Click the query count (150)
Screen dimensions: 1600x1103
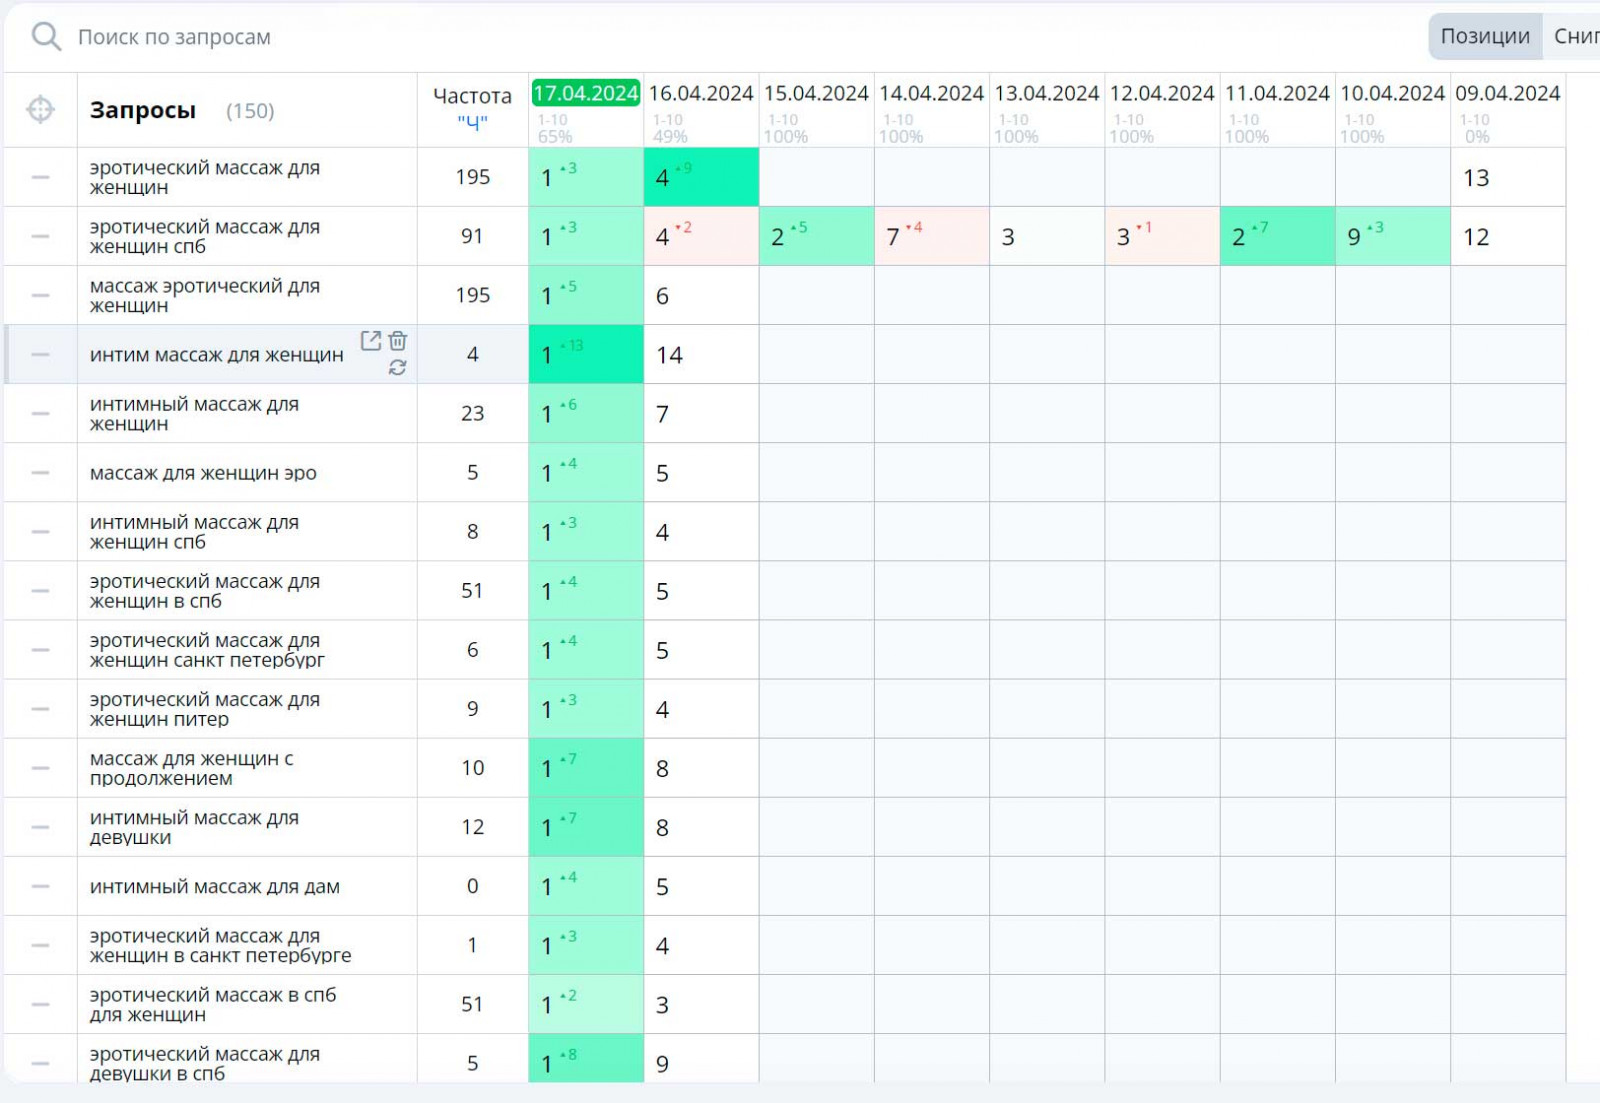(x=250, y=111)
